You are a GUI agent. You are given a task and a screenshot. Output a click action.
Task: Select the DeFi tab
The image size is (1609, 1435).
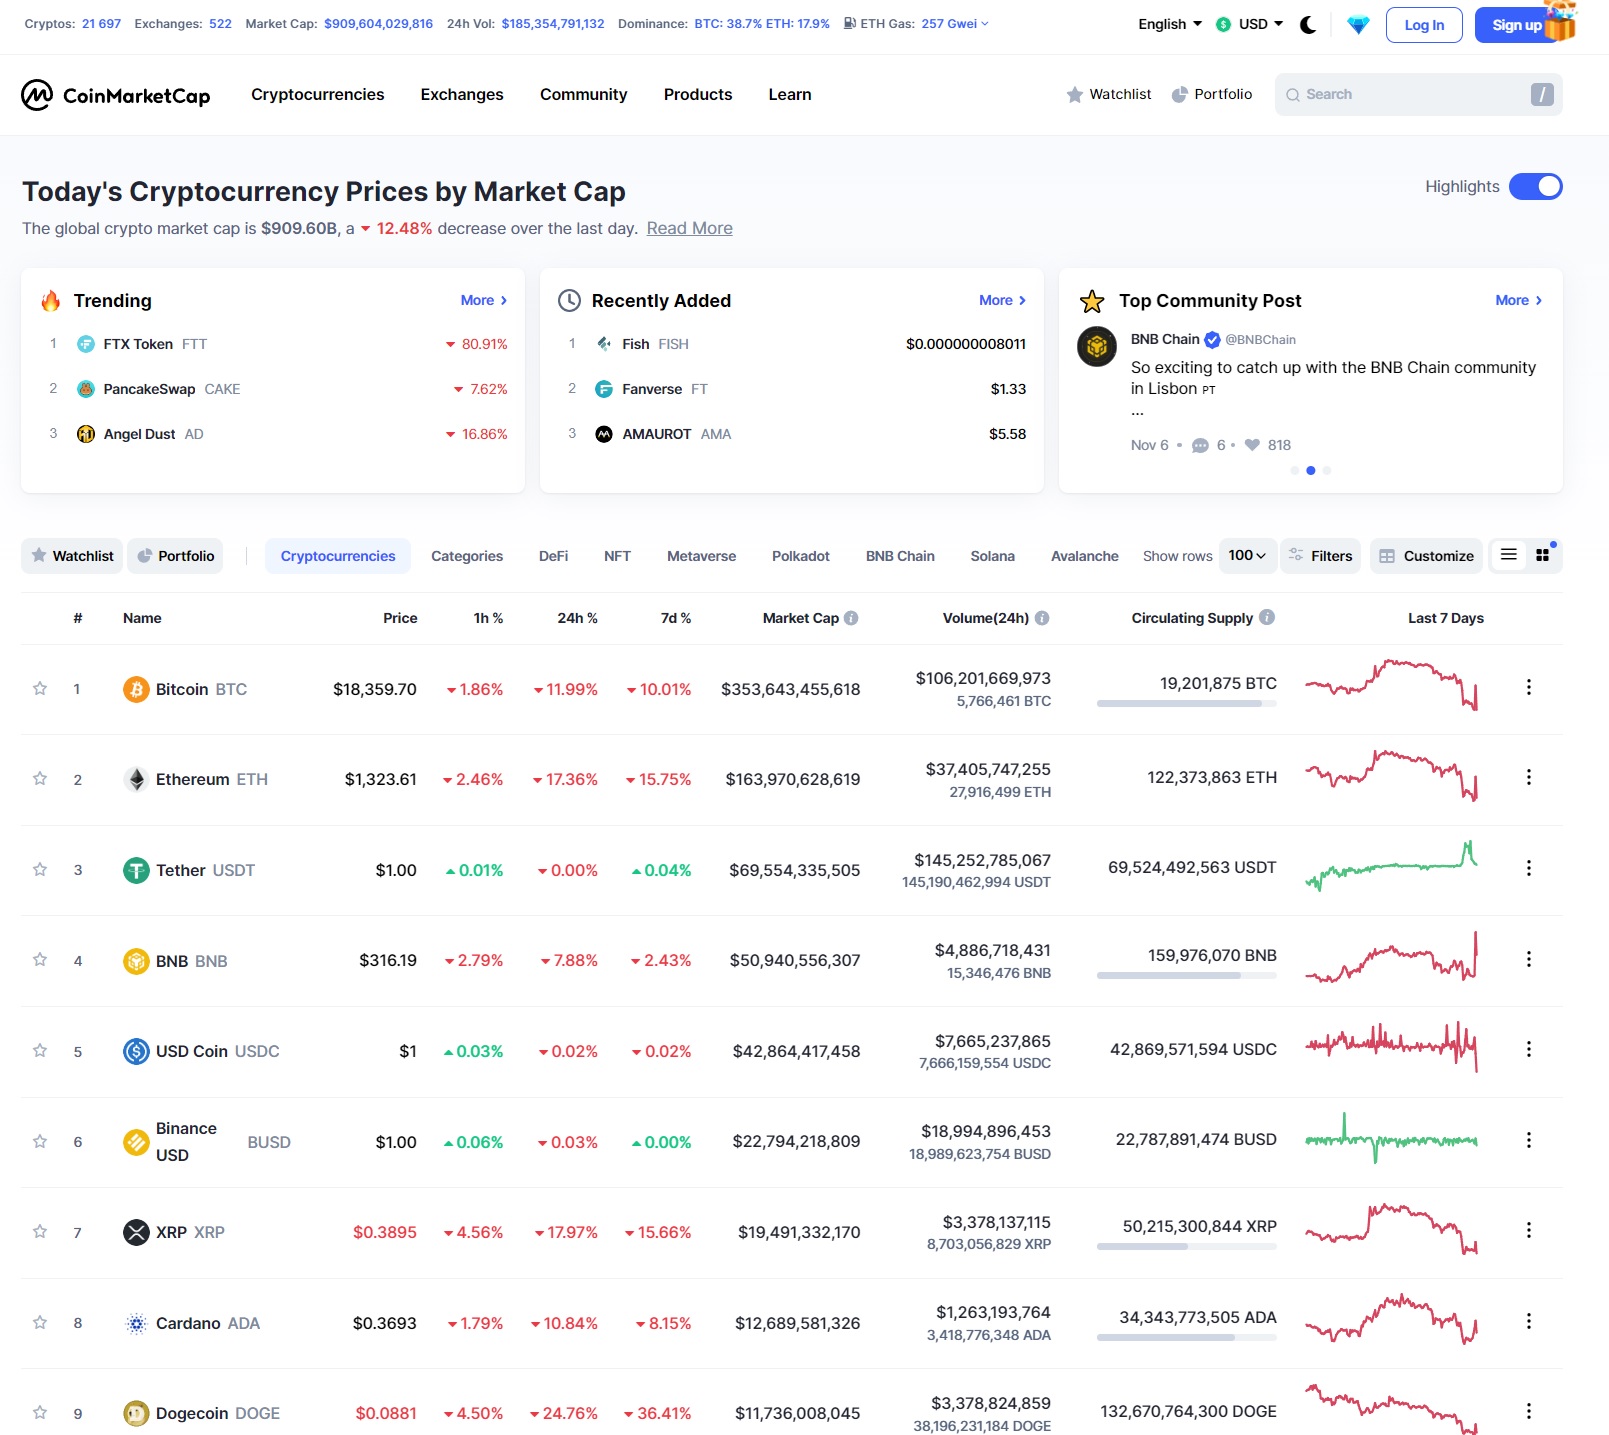tap(553, 556)
